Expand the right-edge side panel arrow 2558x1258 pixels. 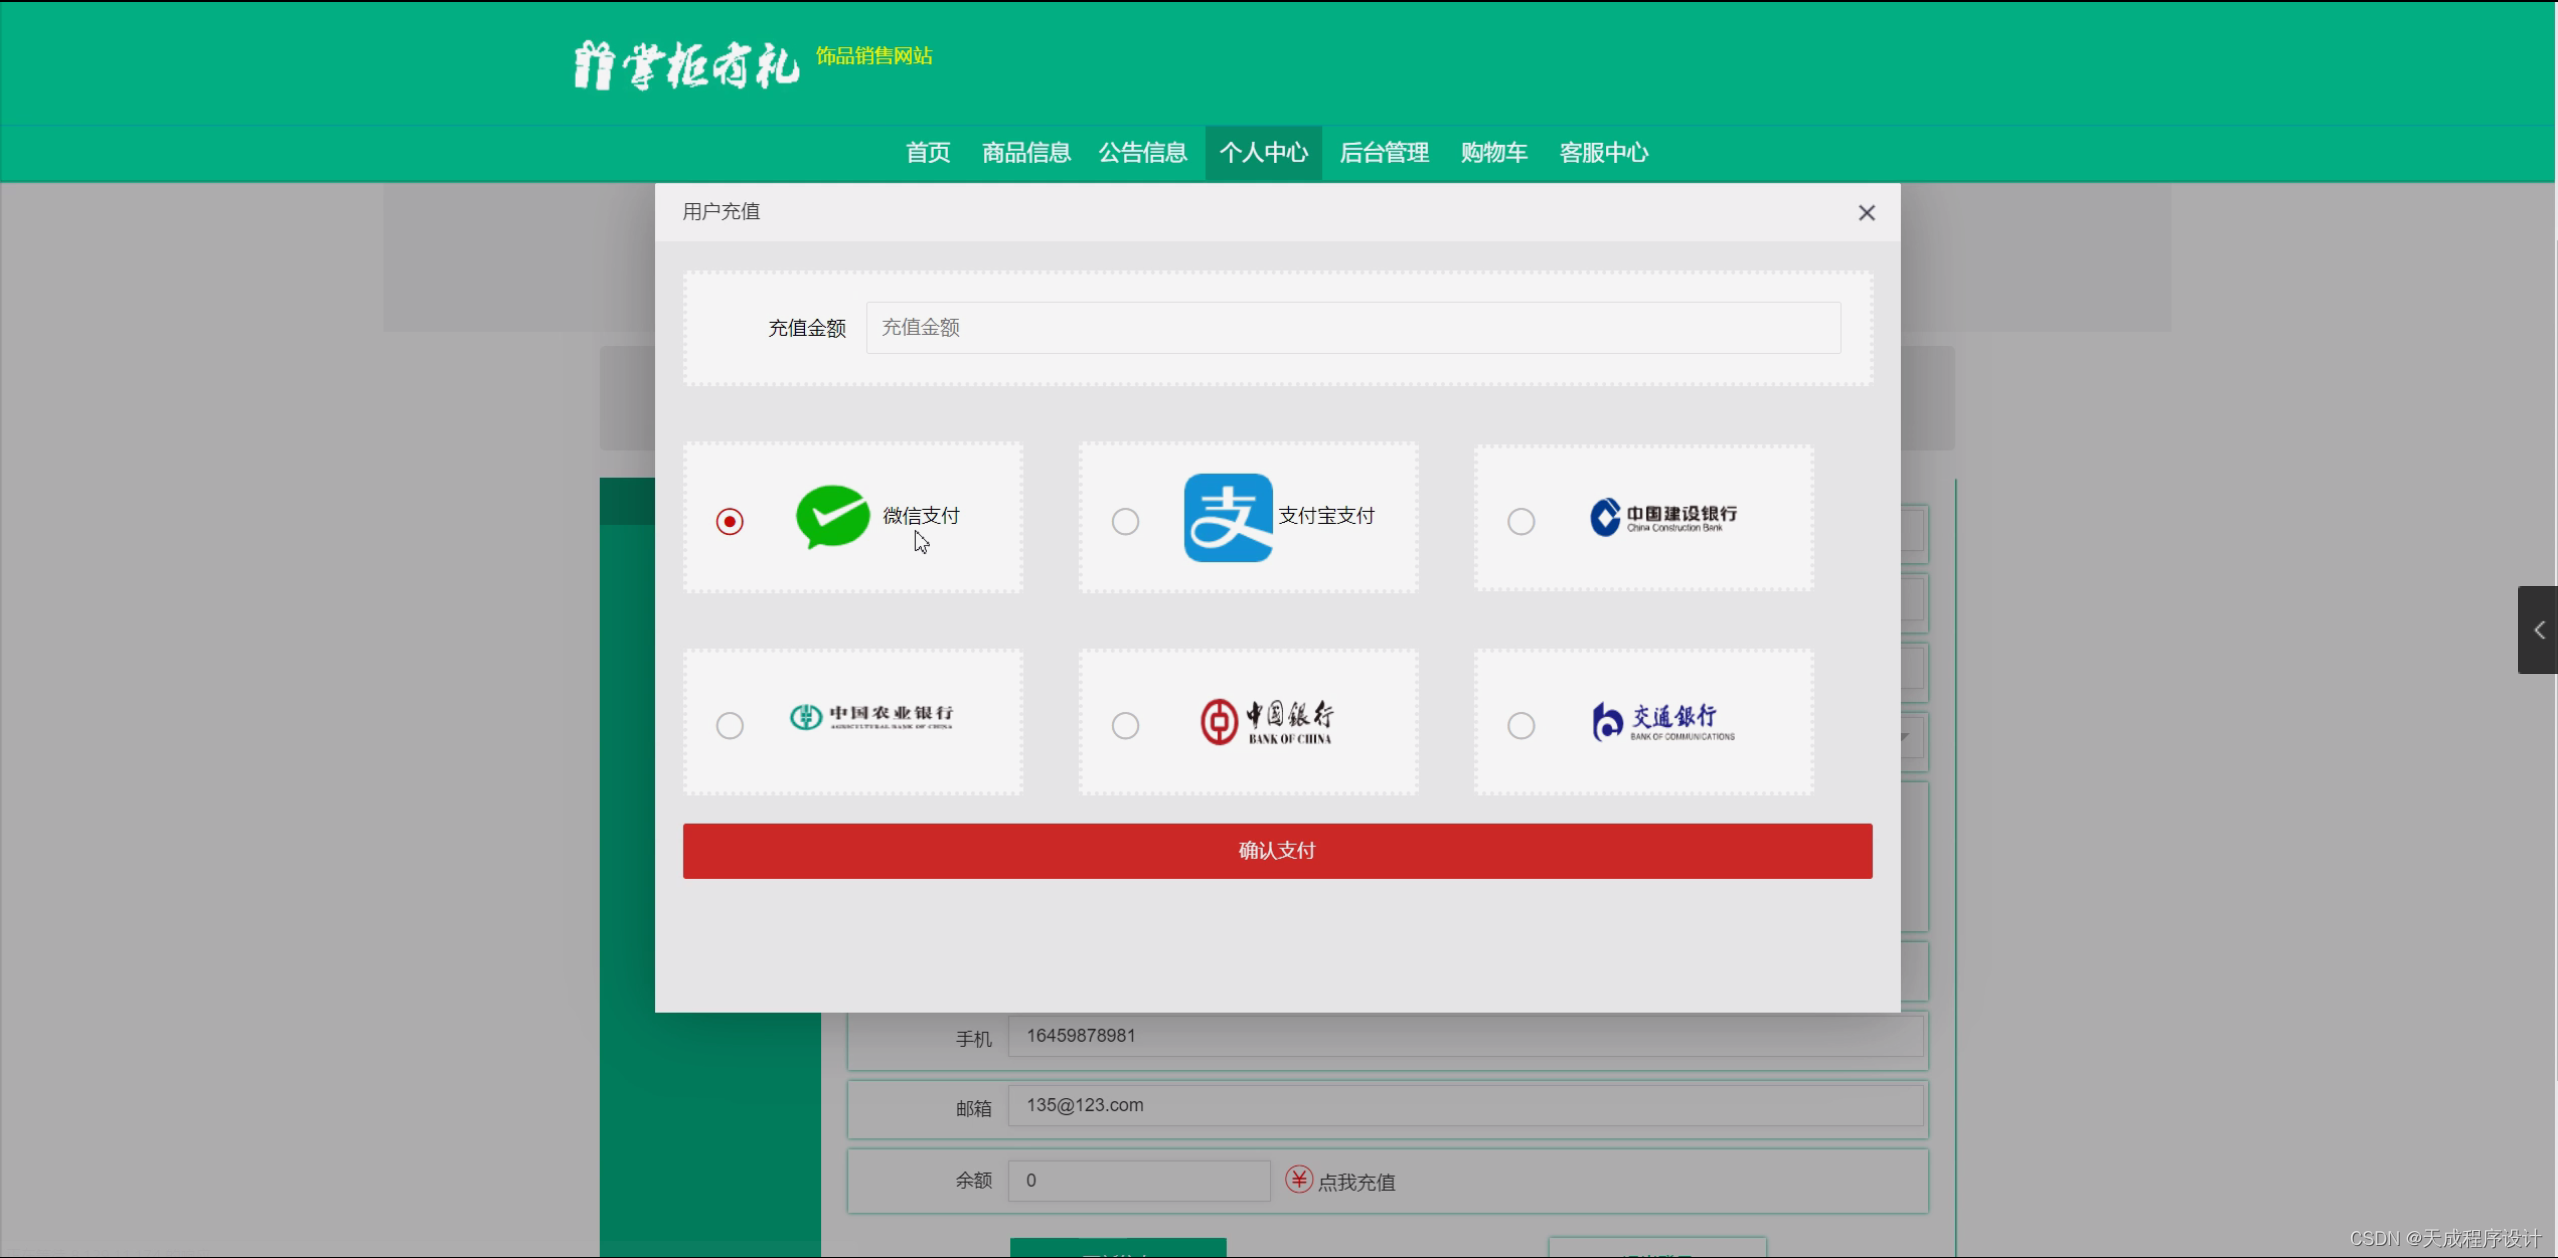click(x=2538, y=630)
